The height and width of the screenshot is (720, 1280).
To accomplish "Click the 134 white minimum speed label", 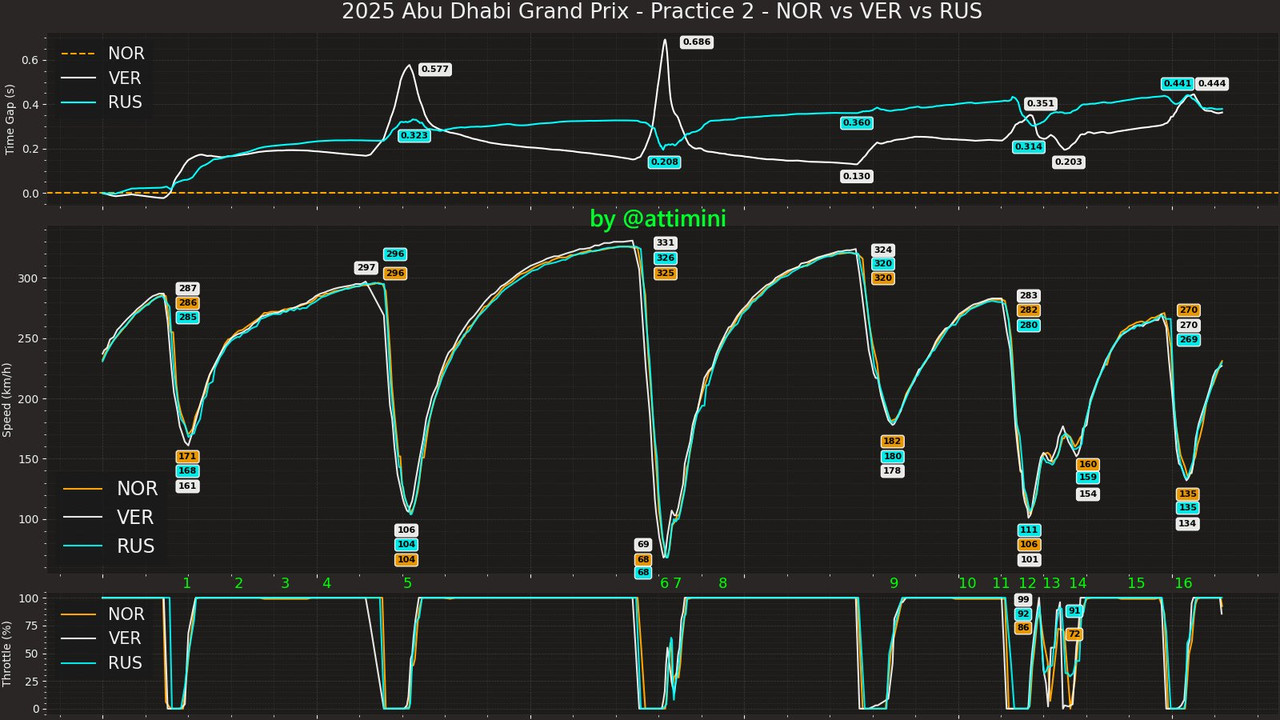I will click(1188, 524).
